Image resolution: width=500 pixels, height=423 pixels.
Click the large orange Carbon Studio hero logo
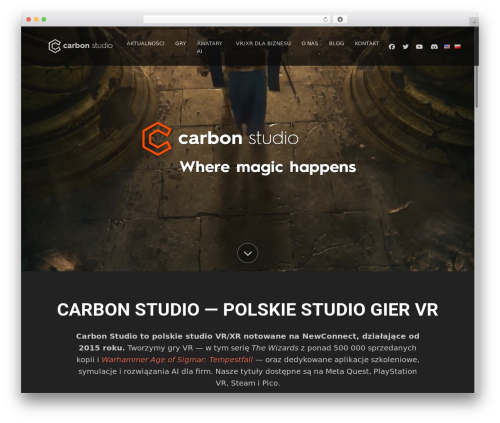[x=220, y=139]
